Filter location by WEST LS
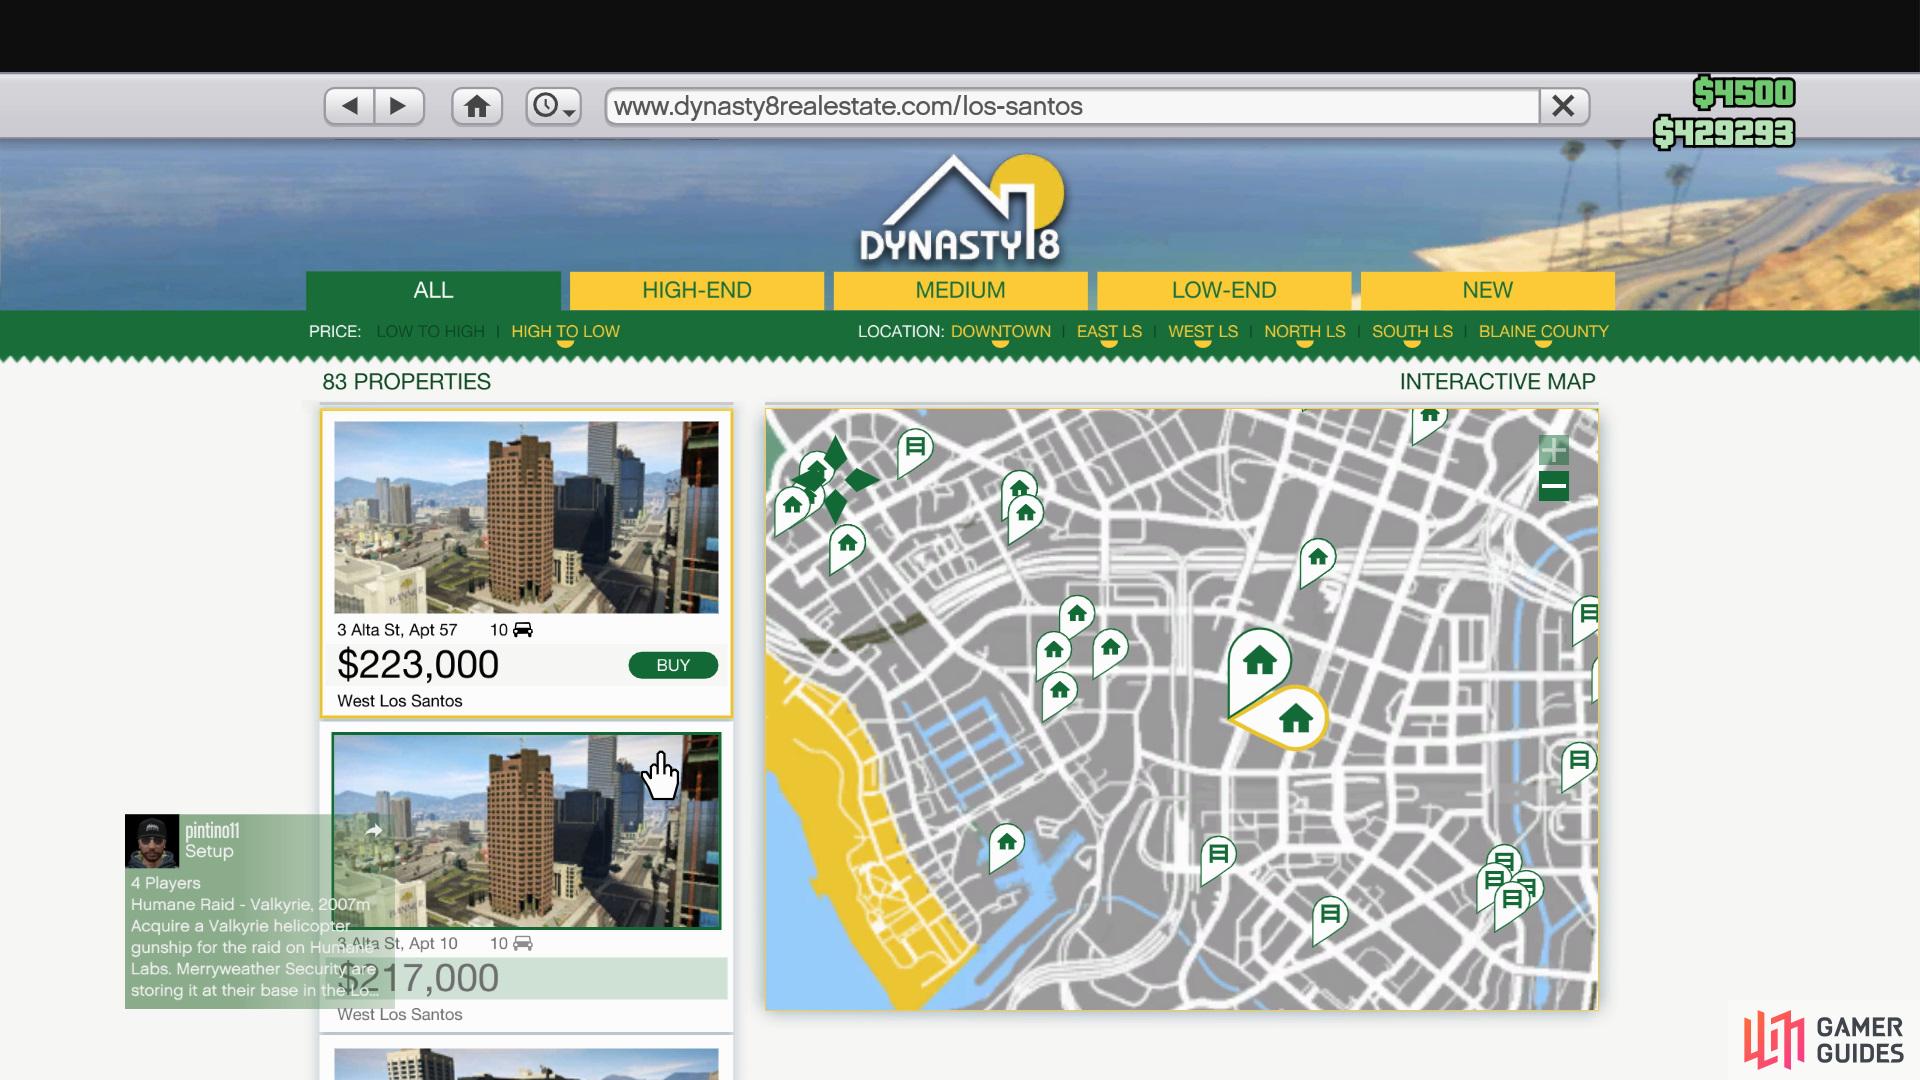The width and height of the screenshot is (1920, 1080). [1203, 331]
